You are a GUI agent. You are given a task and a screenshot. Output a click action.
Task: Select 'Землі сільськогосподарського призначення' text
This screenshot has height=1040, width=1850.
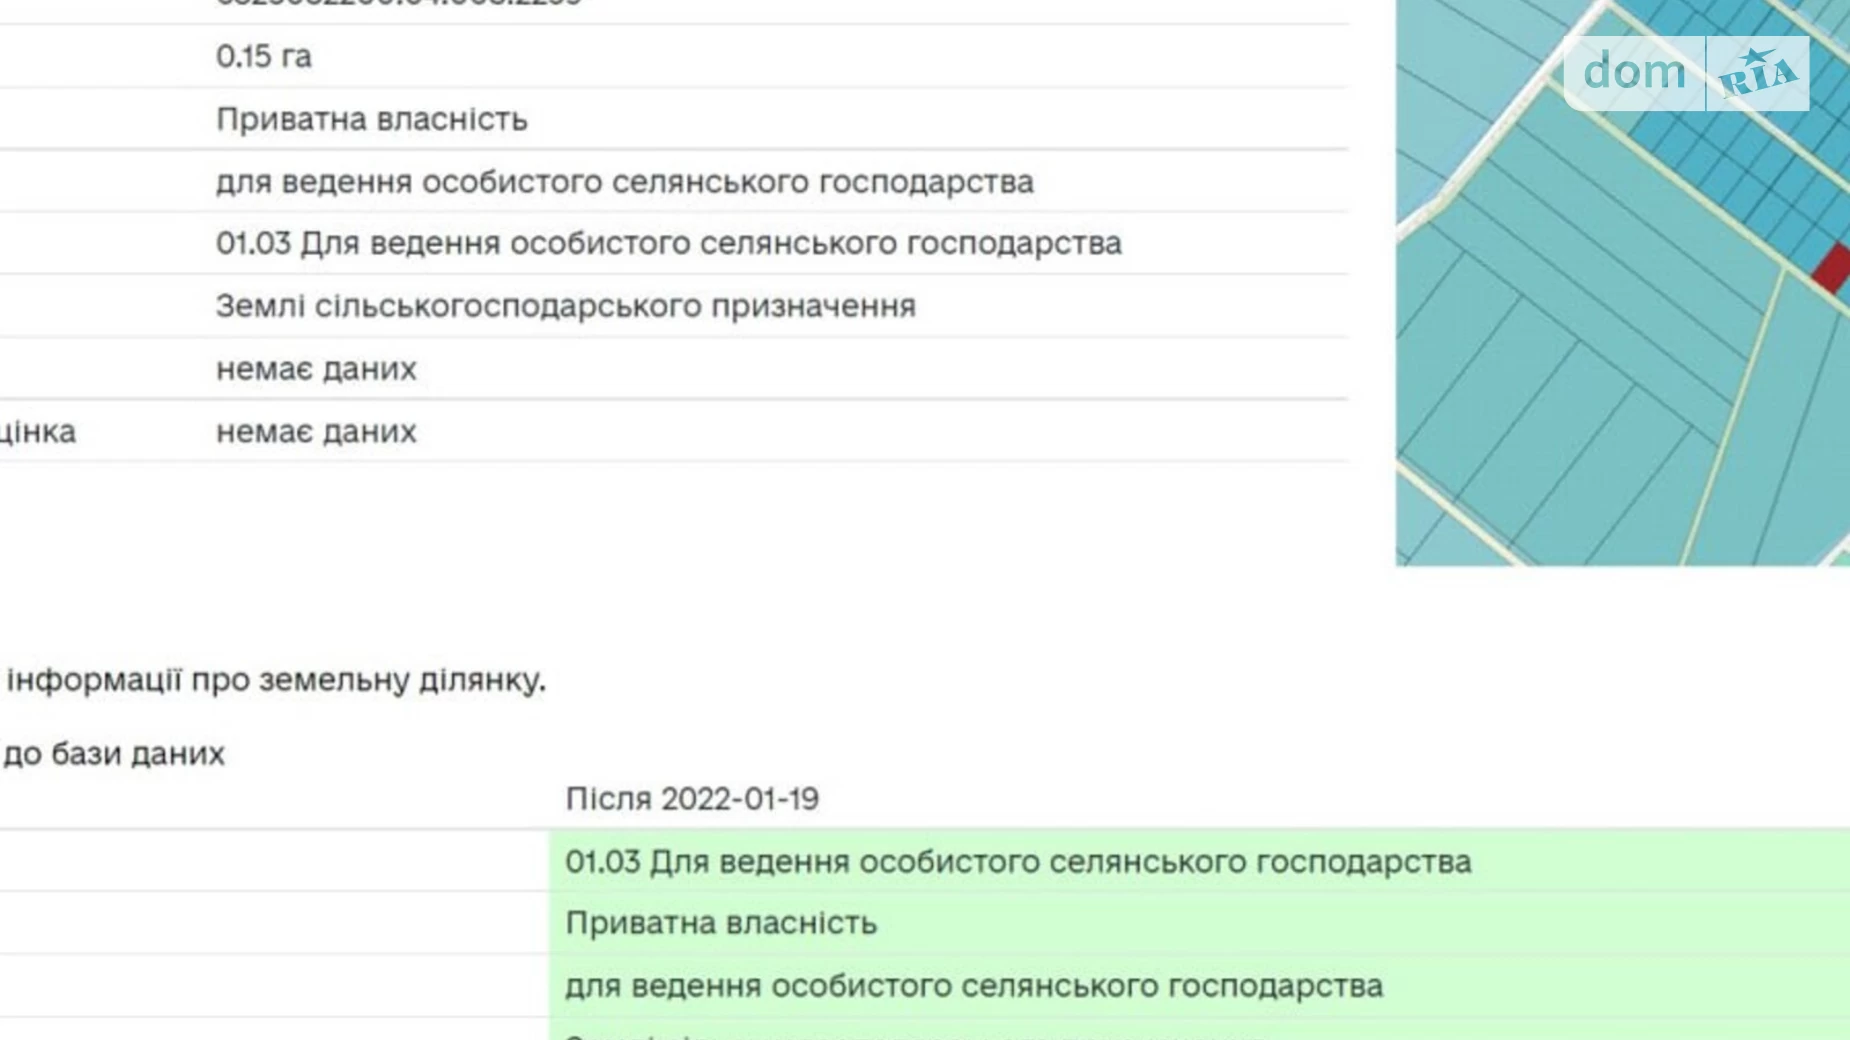566,306
